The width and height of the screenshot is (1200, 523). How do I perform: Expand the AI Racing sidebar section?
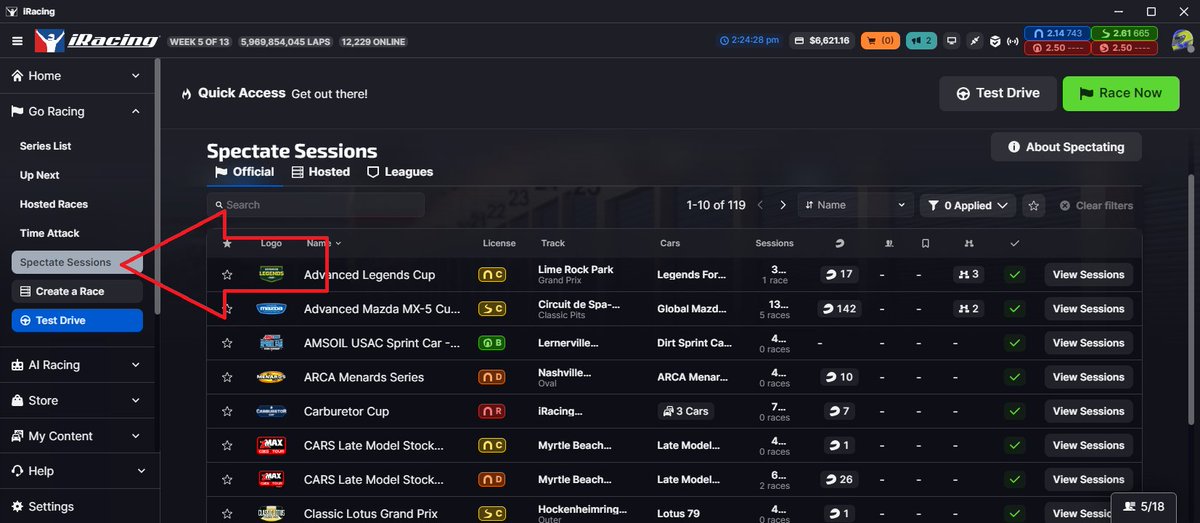tap(76, 365)
